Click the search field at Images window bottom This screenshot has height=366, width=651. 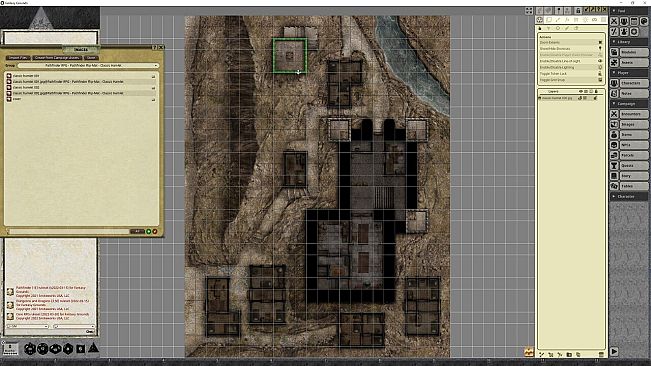(x=69, y=231)
